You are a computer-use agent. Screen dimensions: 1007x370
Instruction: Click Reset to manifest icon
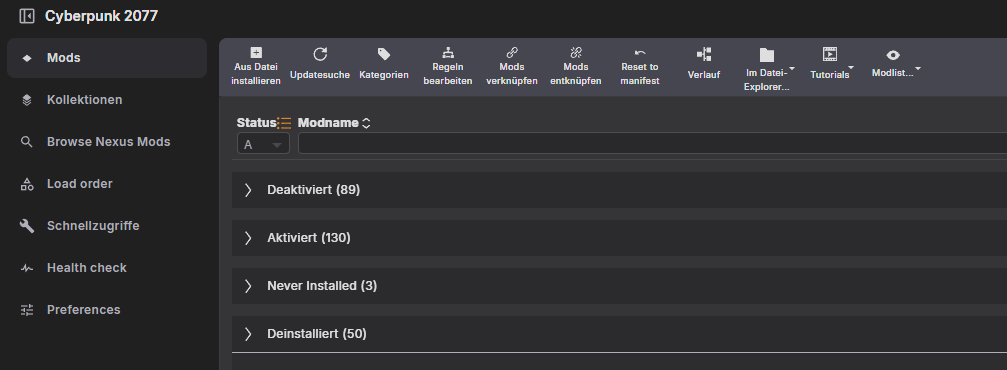point(640,53)
